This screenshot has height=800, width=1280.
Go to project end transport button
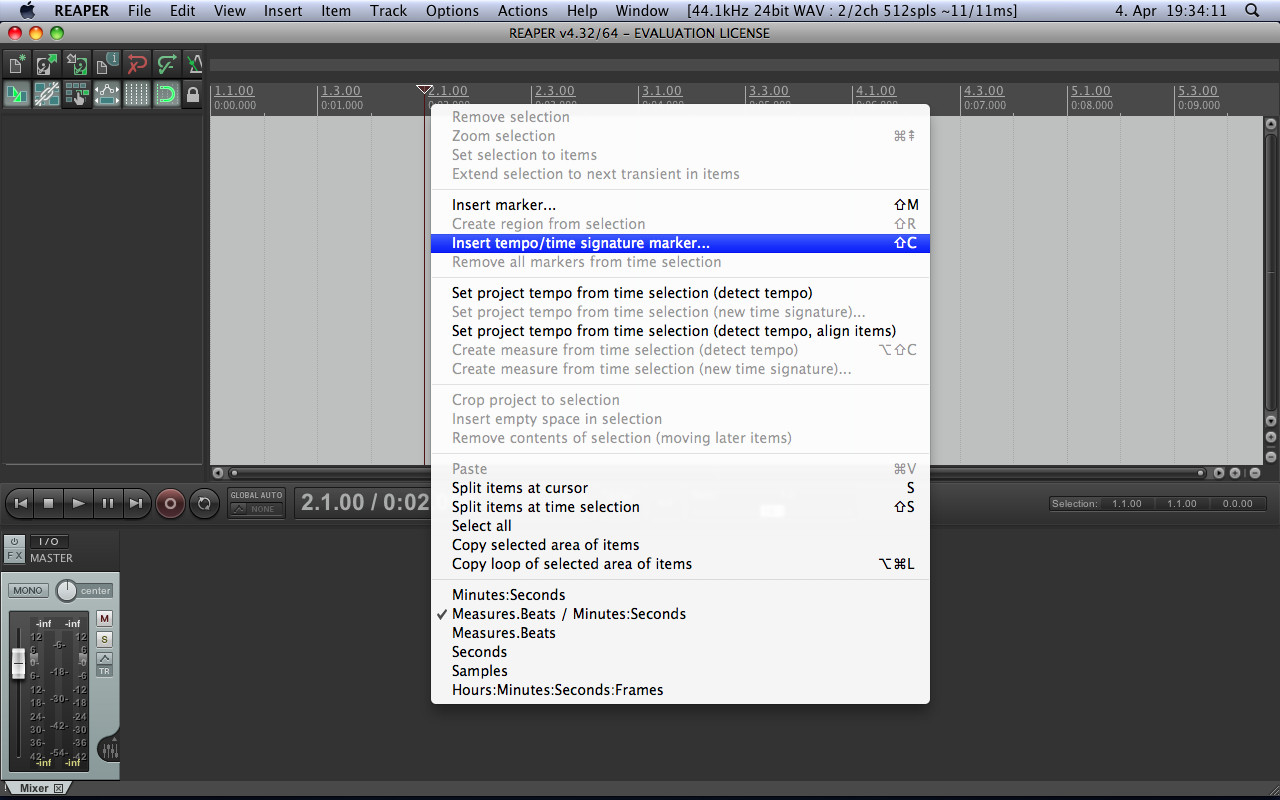tap(136, 504)
